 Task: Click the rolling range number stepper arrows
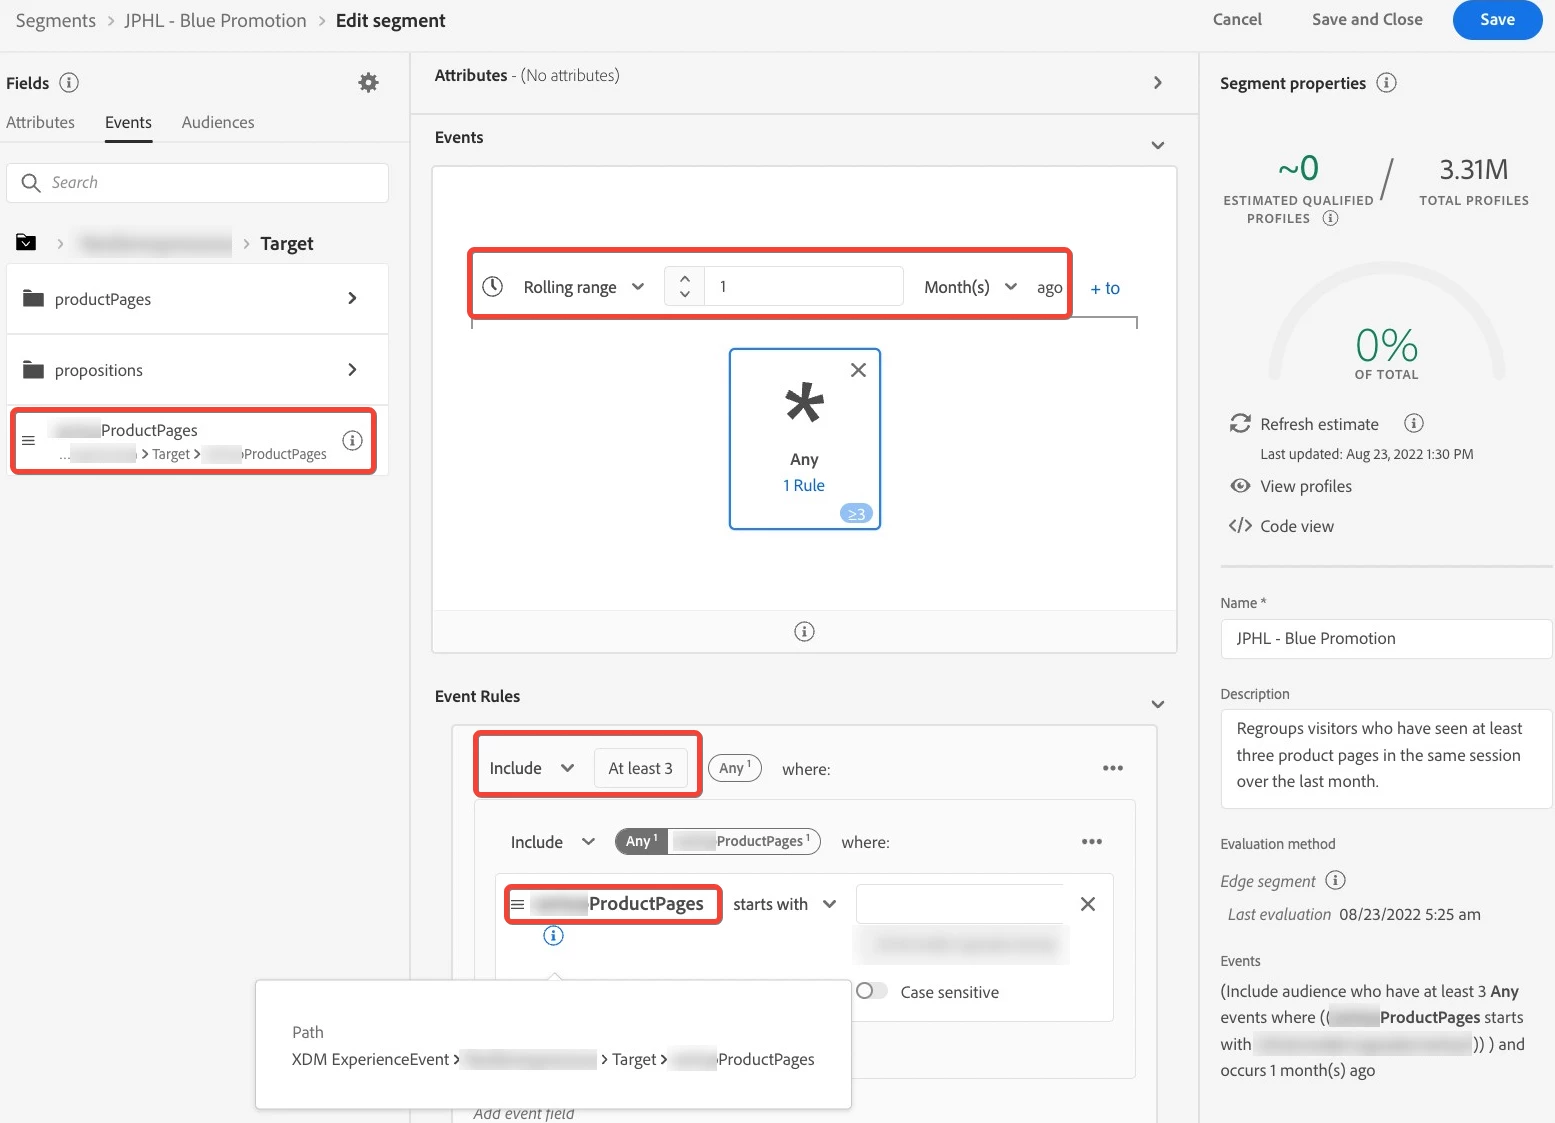coord(684,287)
